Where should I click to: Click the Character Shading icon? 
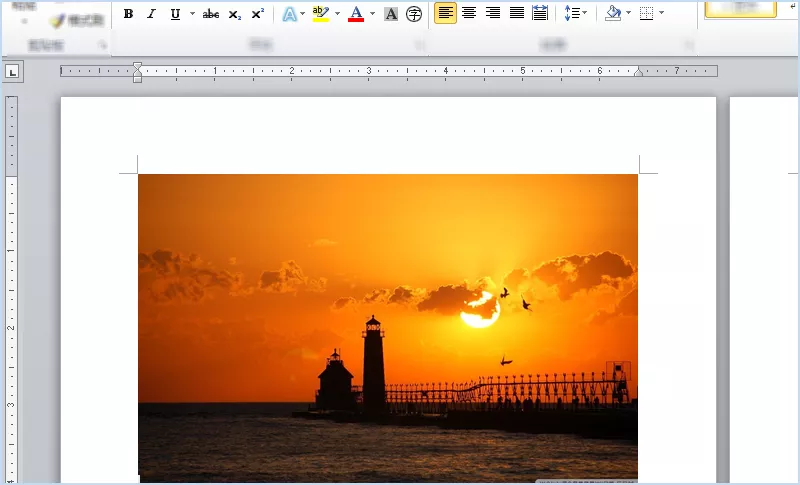click(391, 14)
